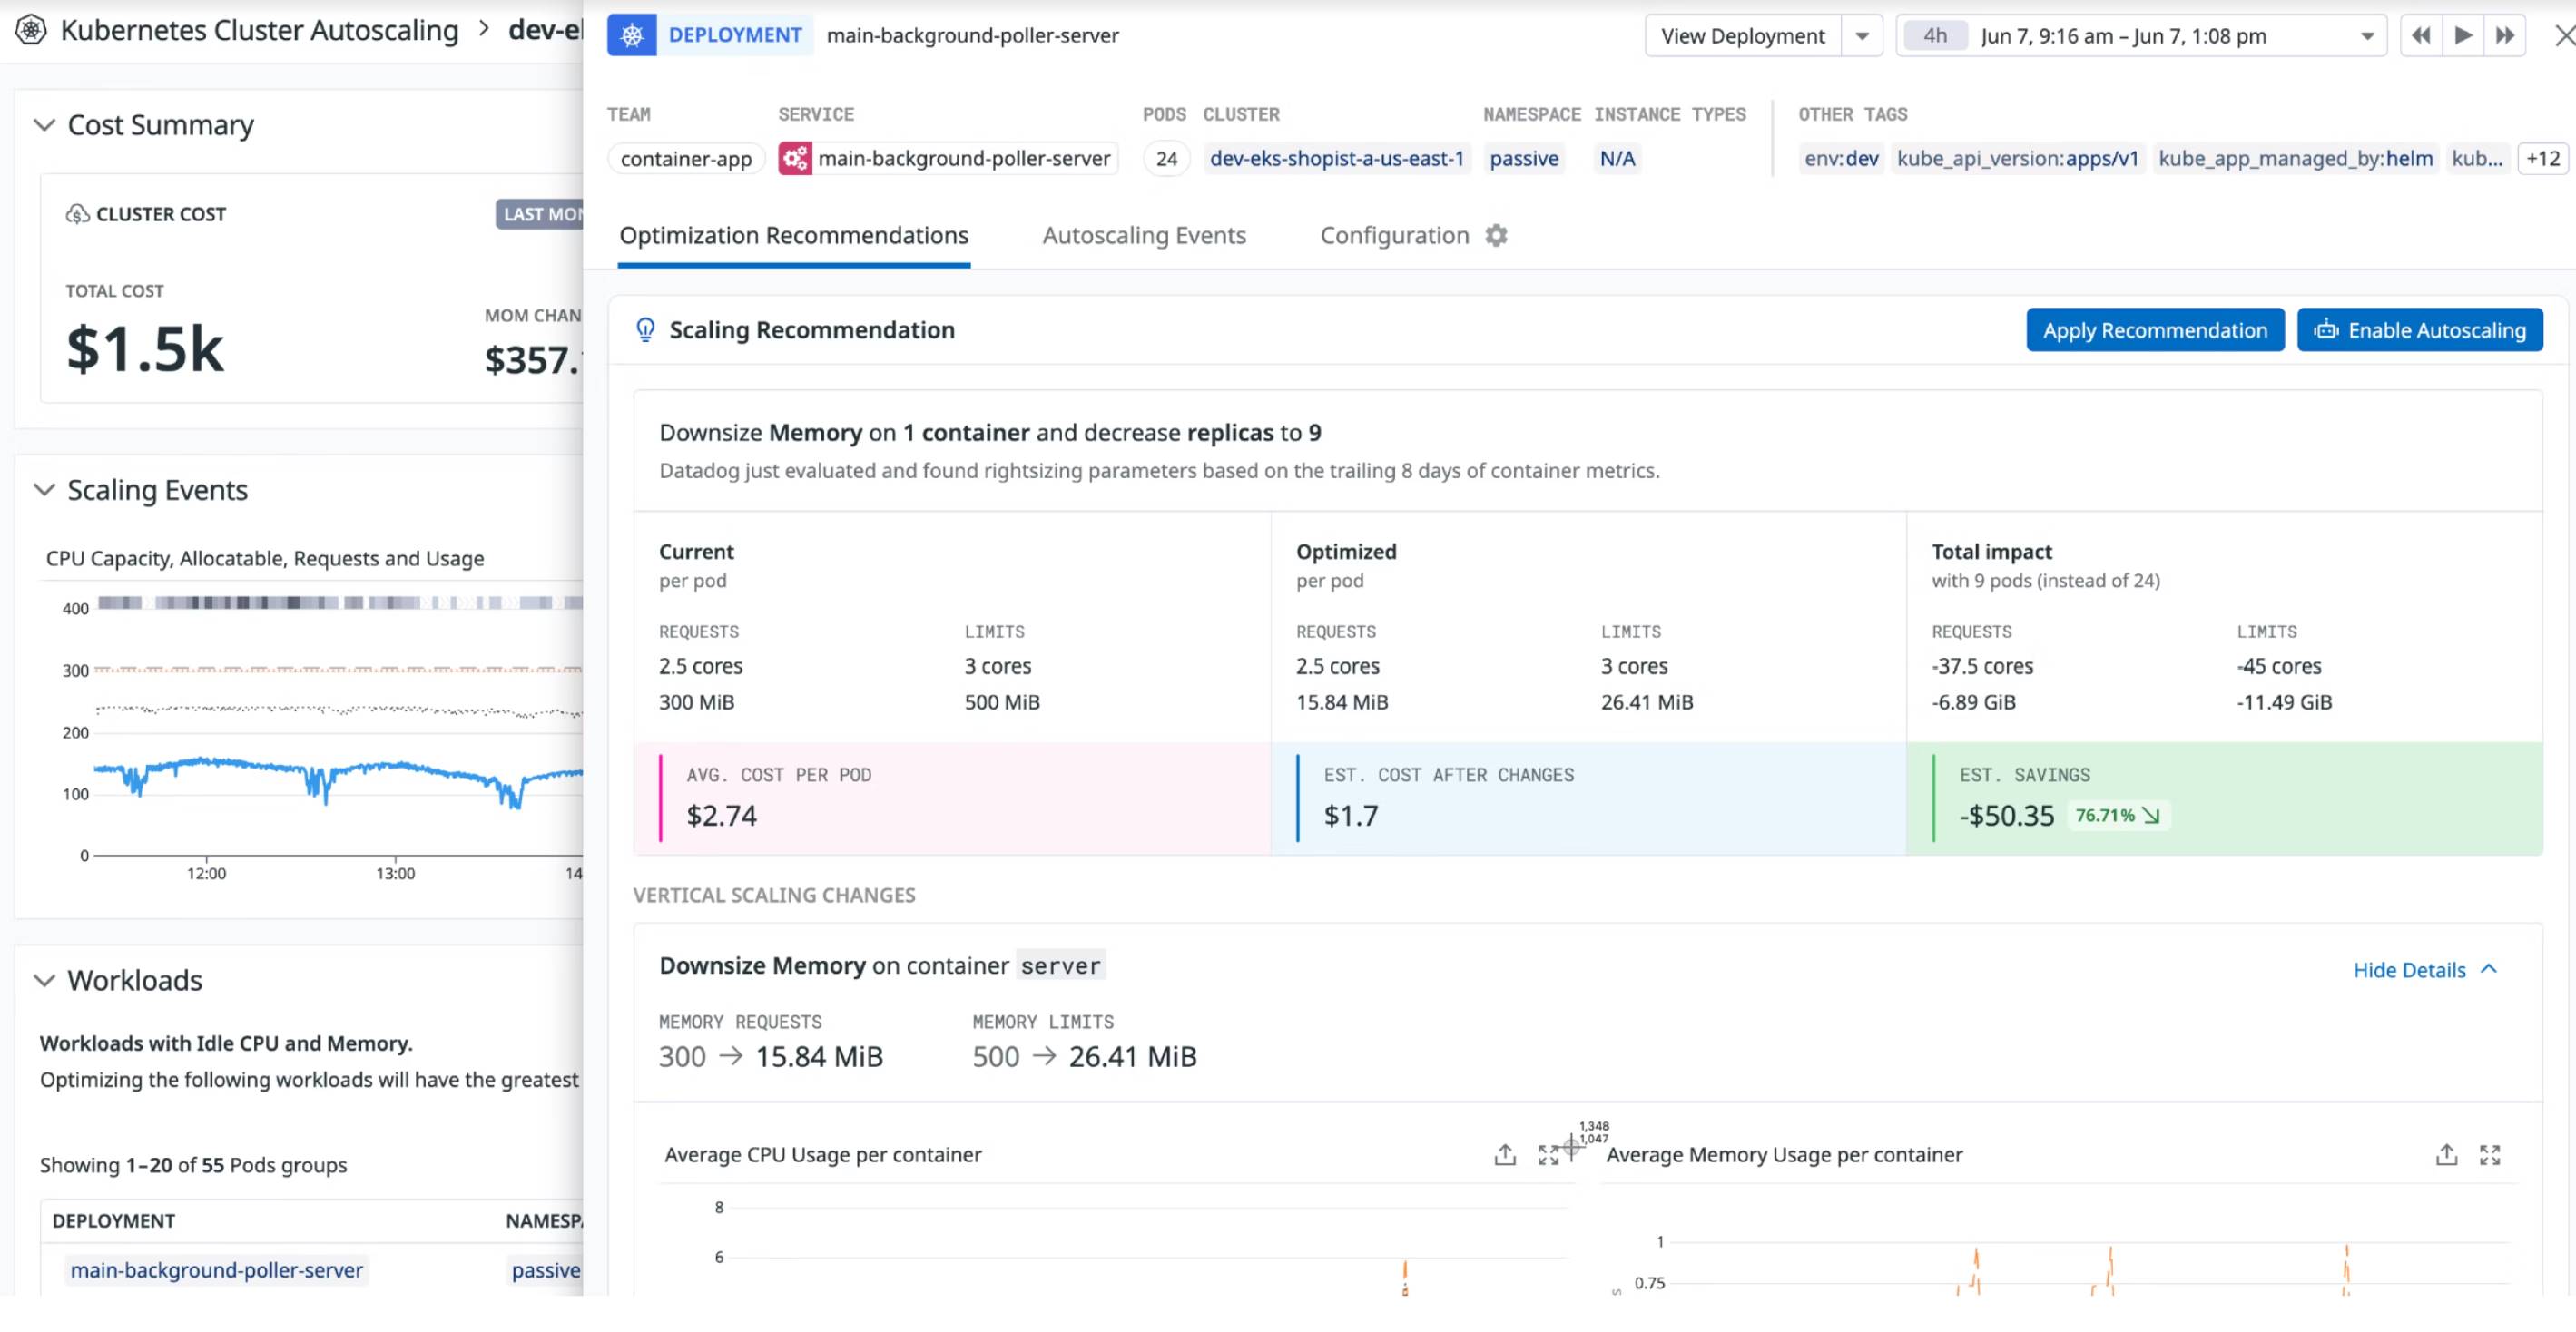Image resolution: width=2576 pixels, height=1332 pixels.
Task: Click the truncated kub... tag
Action: point(2477,158)
